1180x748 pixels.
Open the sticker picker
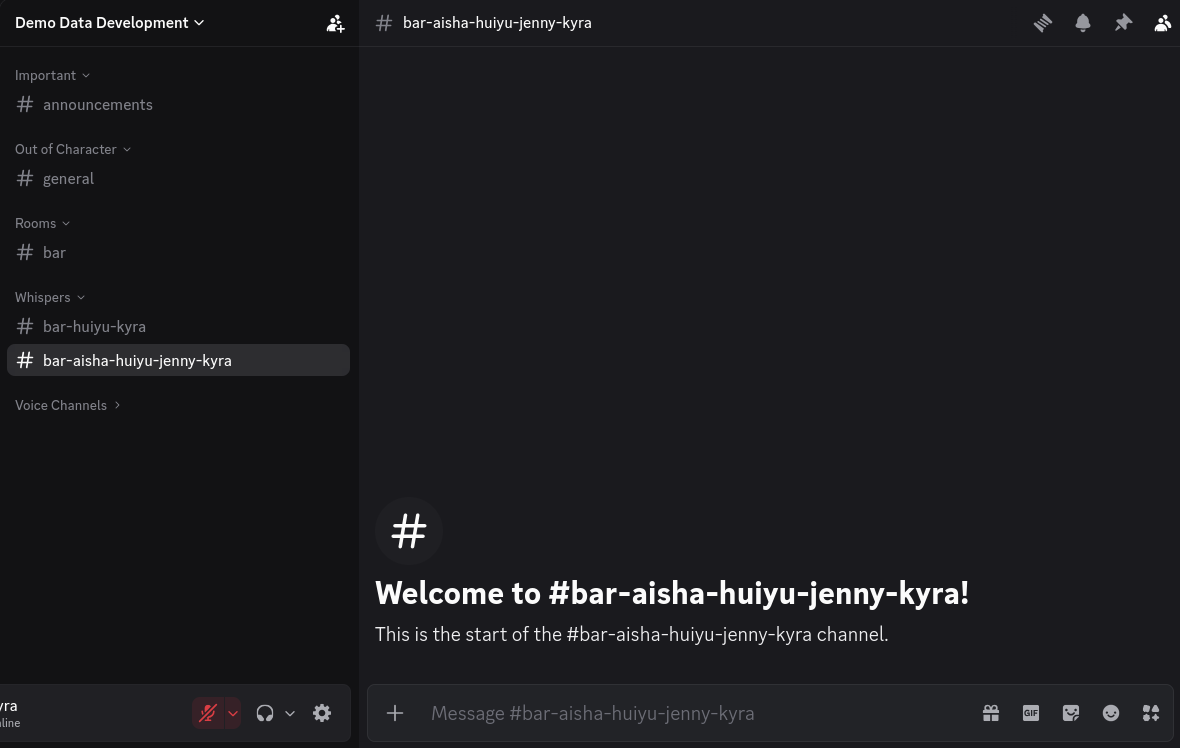[x=1071, y=713]
